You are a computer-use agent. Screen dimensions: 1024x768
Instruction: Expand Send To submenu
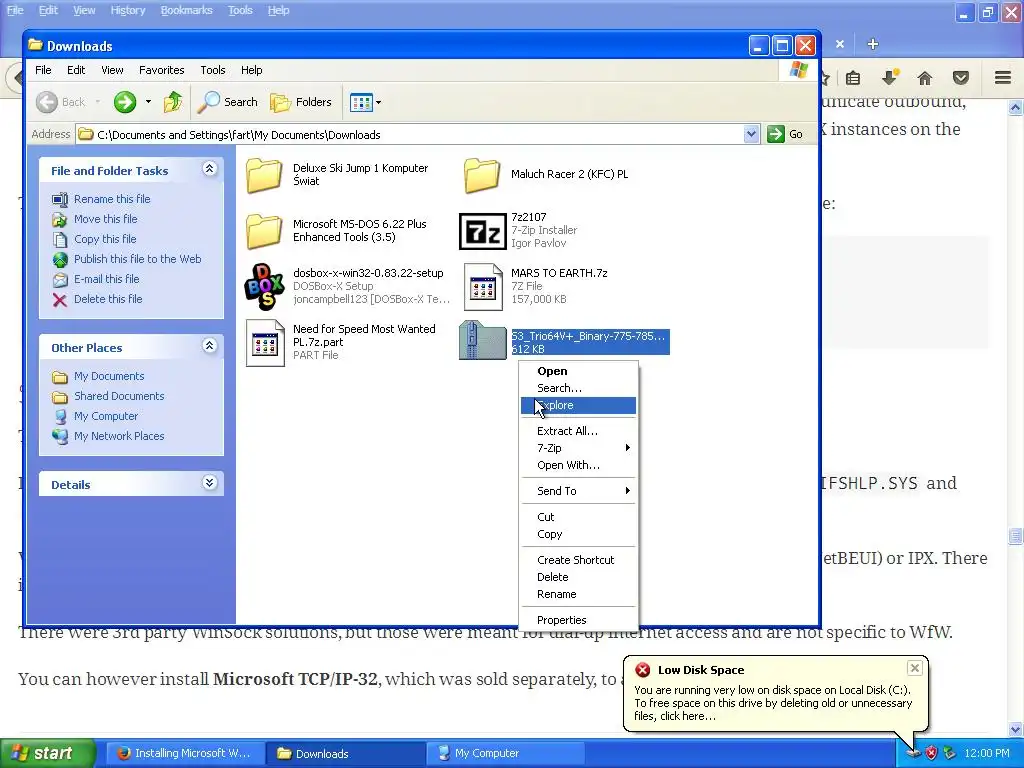(x=578, y=491)
